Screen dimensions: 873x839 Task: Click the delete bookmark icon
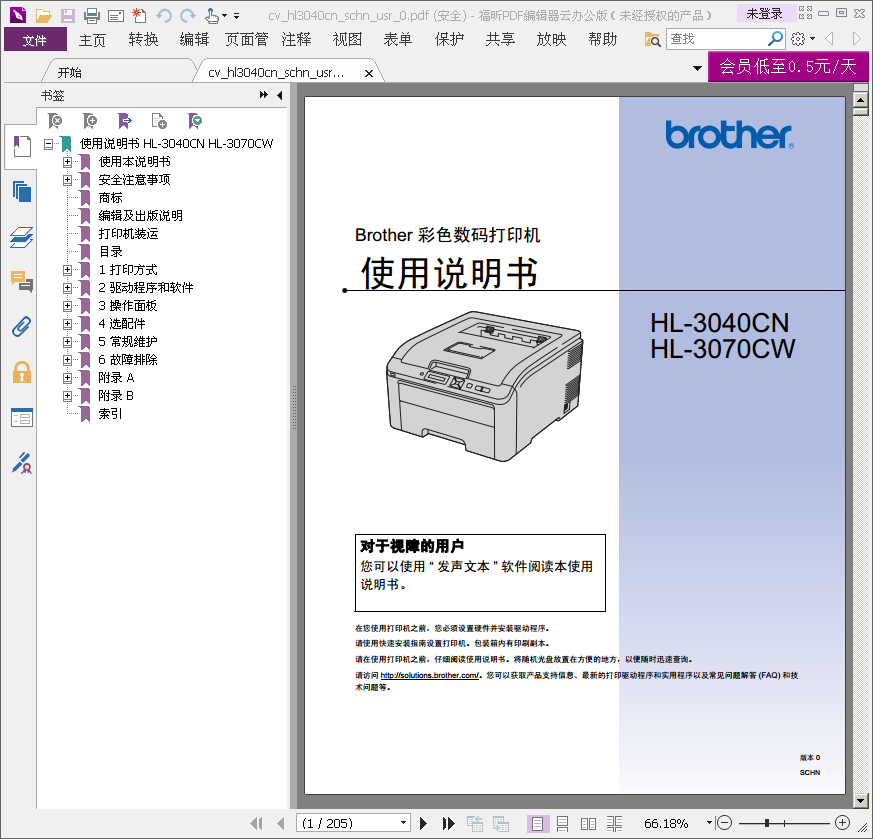(55, 120)
